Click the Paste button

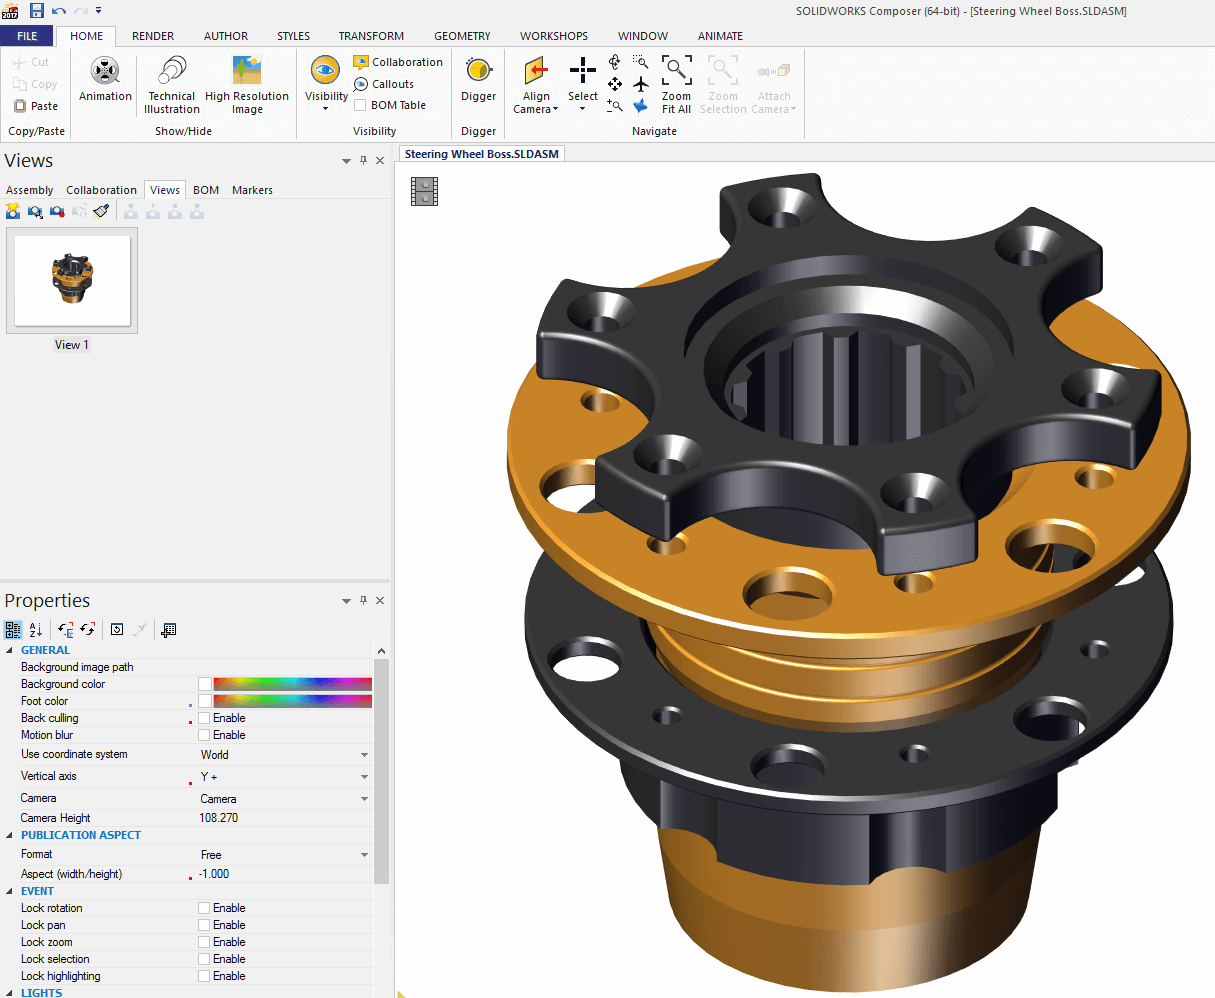tap(36, 106)
